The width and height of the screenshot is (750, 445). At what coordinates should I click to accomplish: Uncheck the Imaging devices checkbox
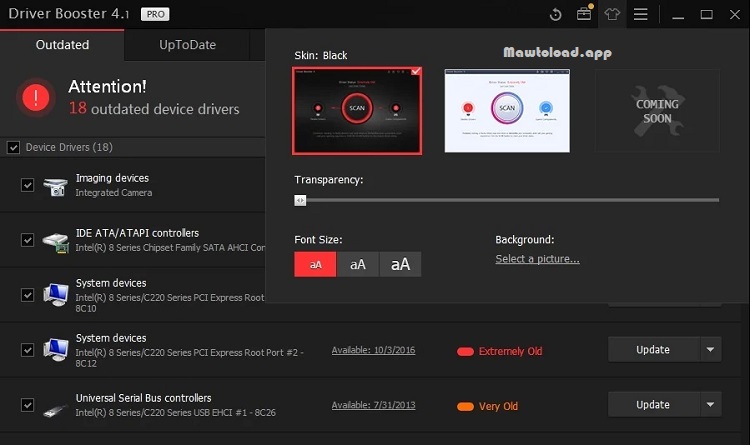click(x=27, y=185)
